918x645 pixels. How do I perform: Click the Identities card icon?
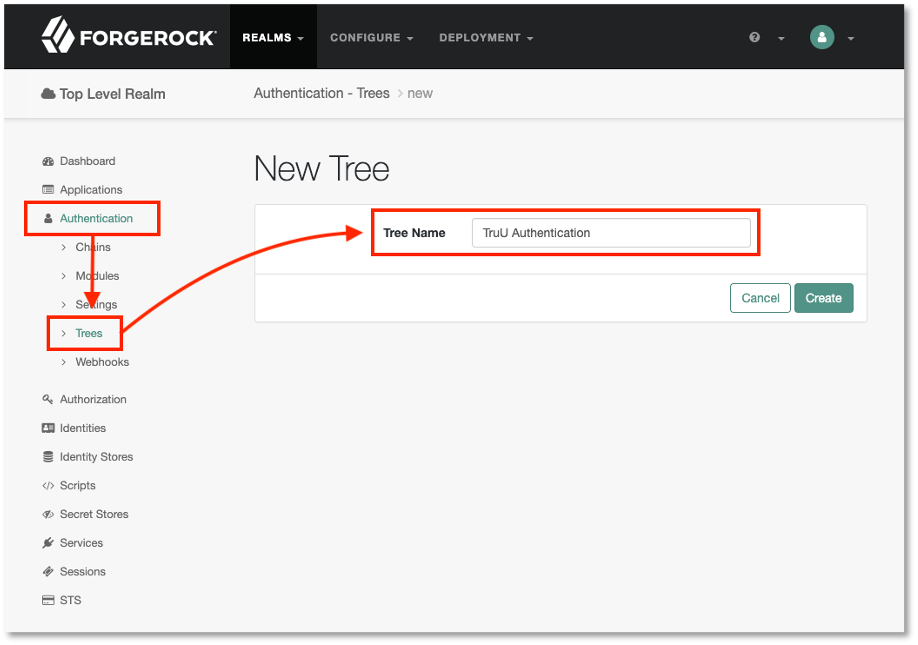pyautogui.click(x=48, y=428)
